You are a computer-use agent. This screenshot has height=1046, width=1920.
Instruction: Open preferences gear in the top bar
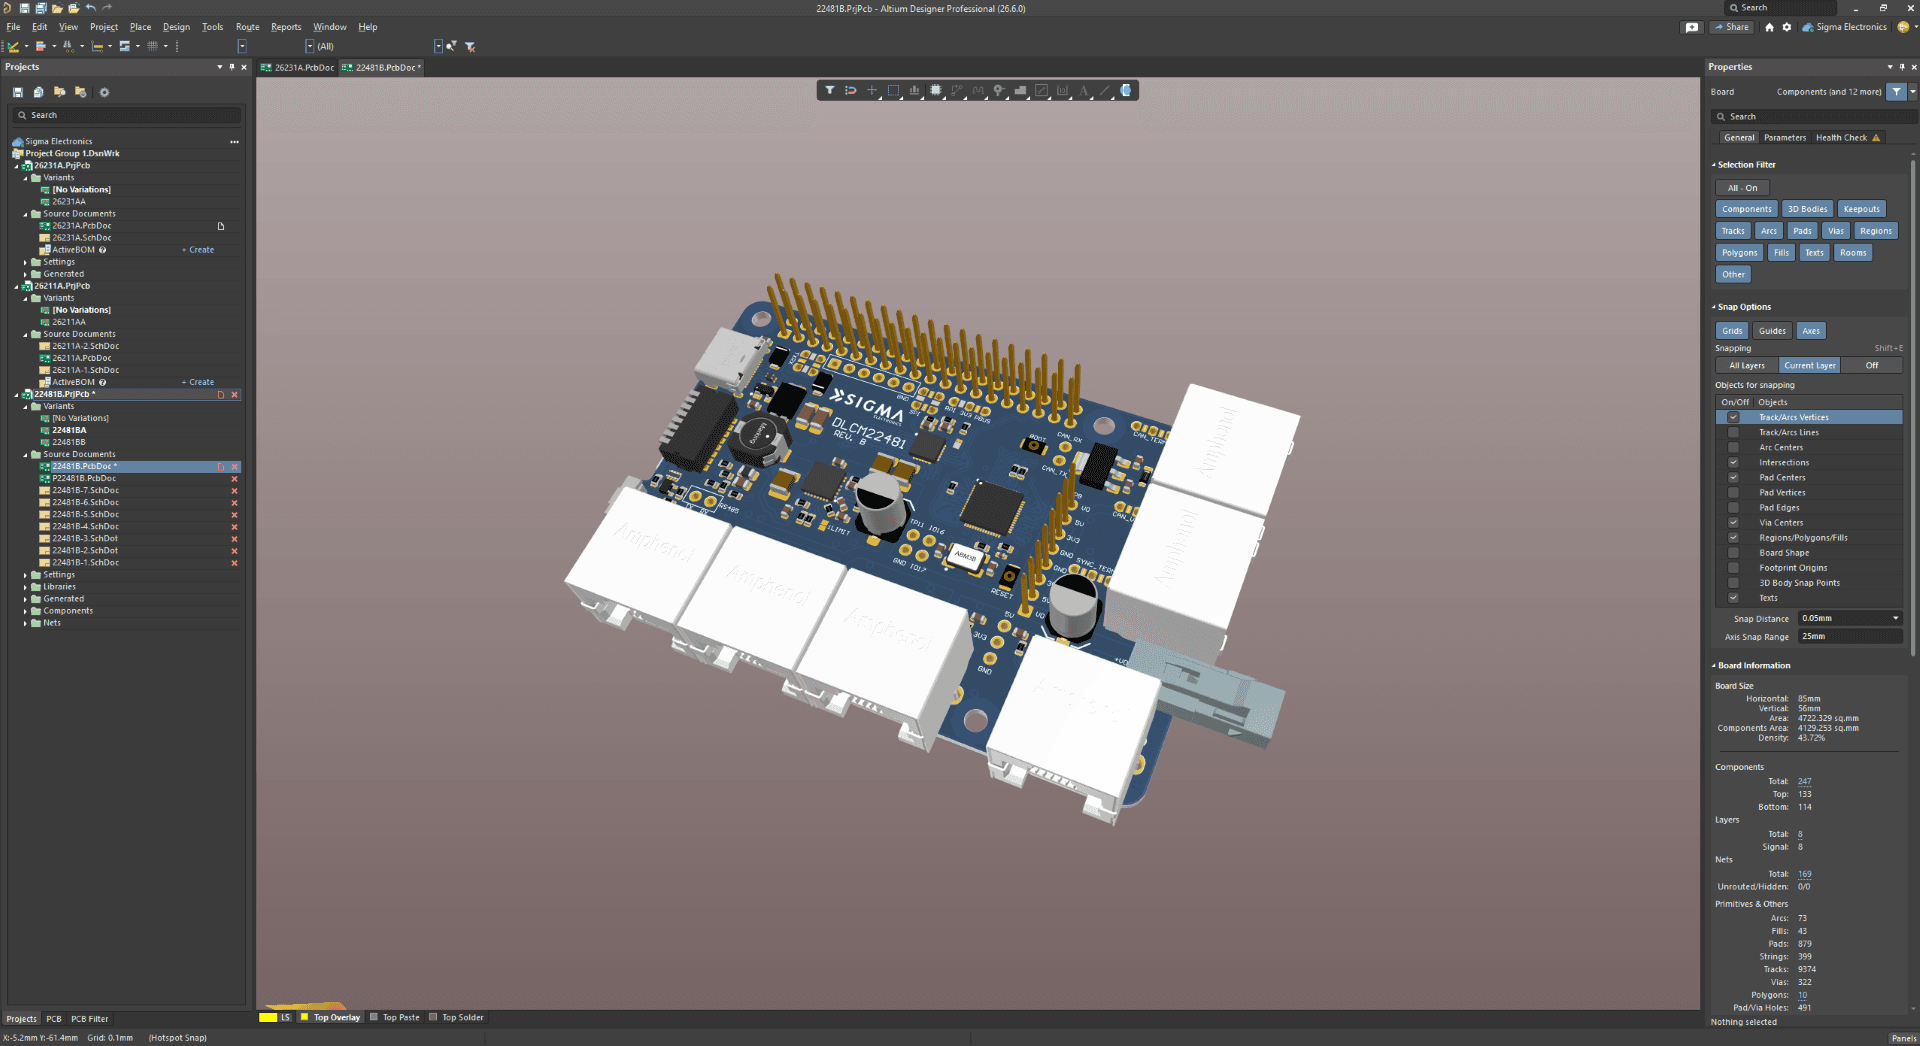(1787, 27)
